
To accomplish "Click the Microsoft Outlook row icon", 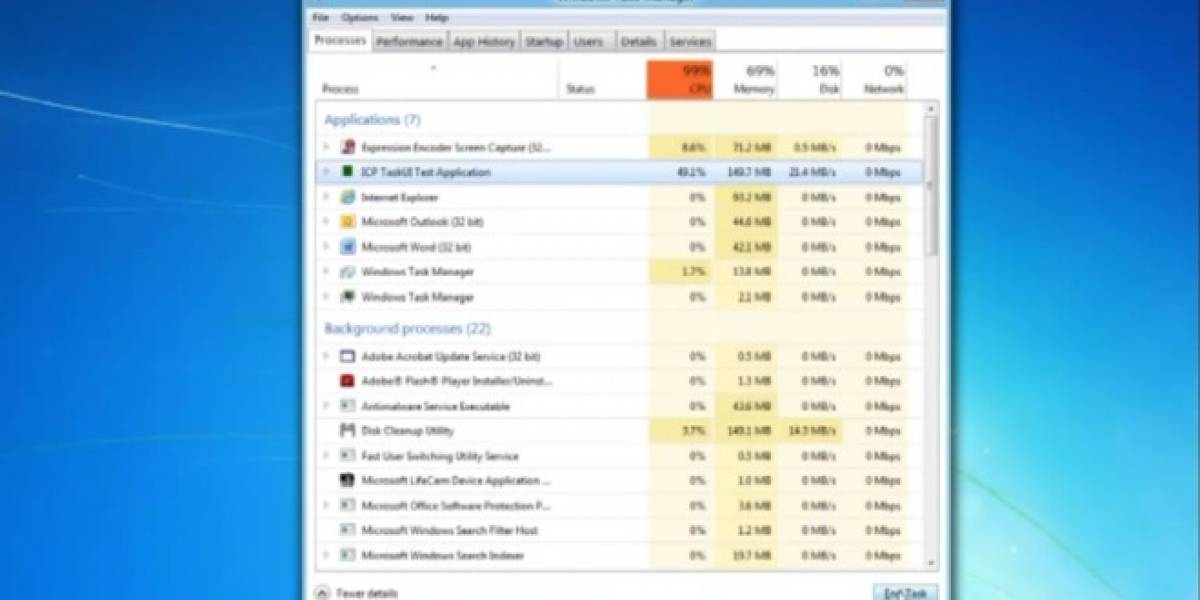I will coord(348,222).
